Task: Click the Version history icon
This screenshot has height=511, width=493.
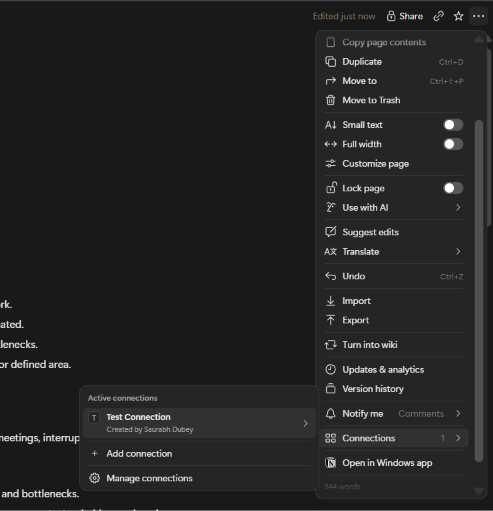Action: point(330,389)
